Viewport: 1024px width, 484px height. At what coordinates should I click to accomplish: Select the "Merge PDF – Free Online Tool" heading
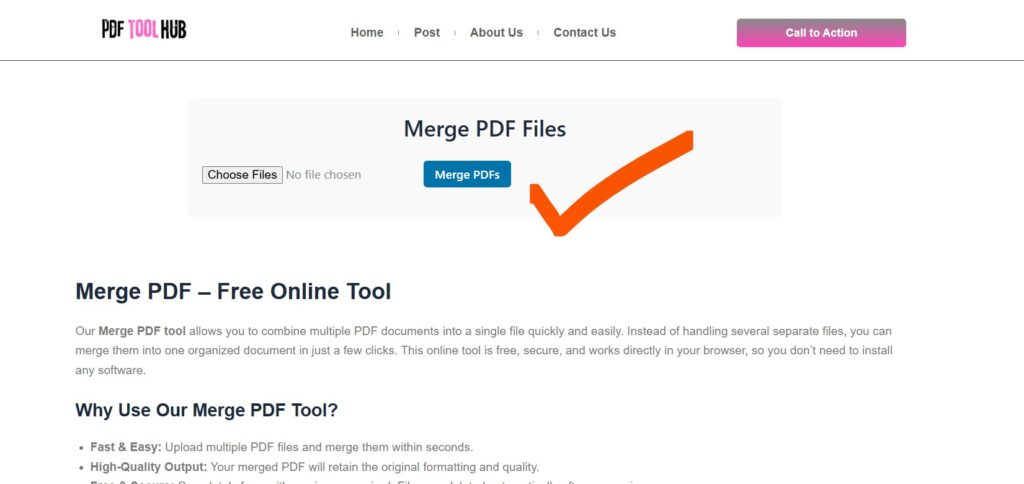[233, 292]
